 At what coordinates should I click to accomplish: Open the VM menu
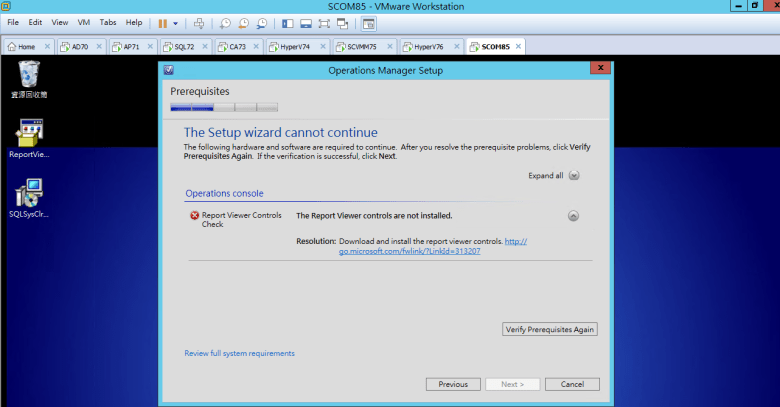tap(82, 22)
